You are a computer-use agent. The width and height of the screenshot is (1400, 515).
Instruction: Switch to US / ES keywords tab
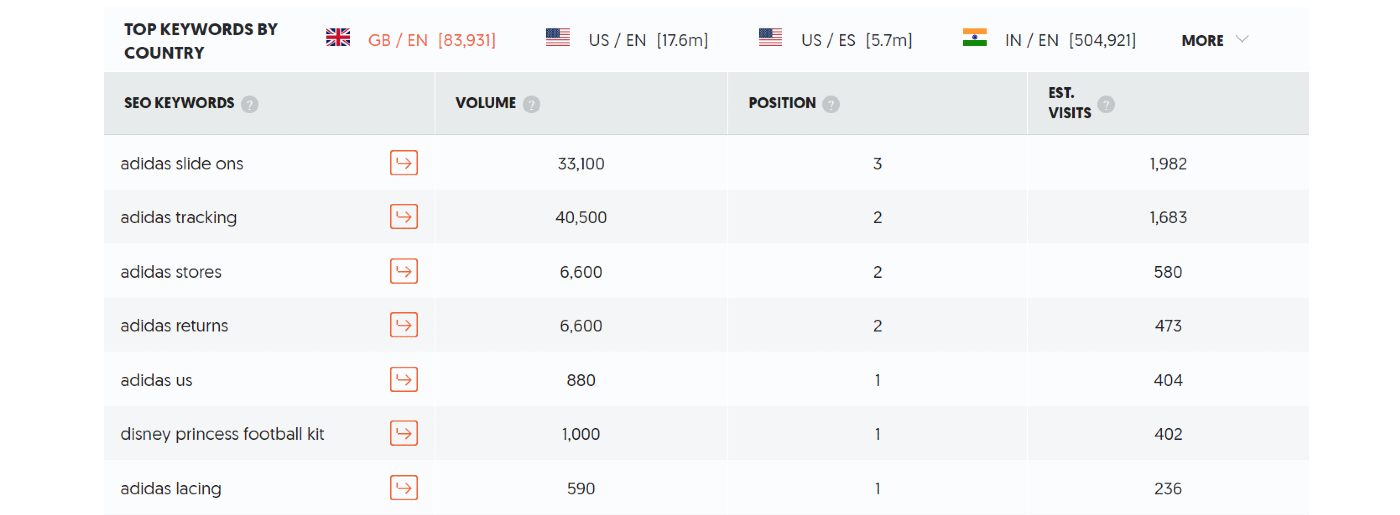pos(835,40)
